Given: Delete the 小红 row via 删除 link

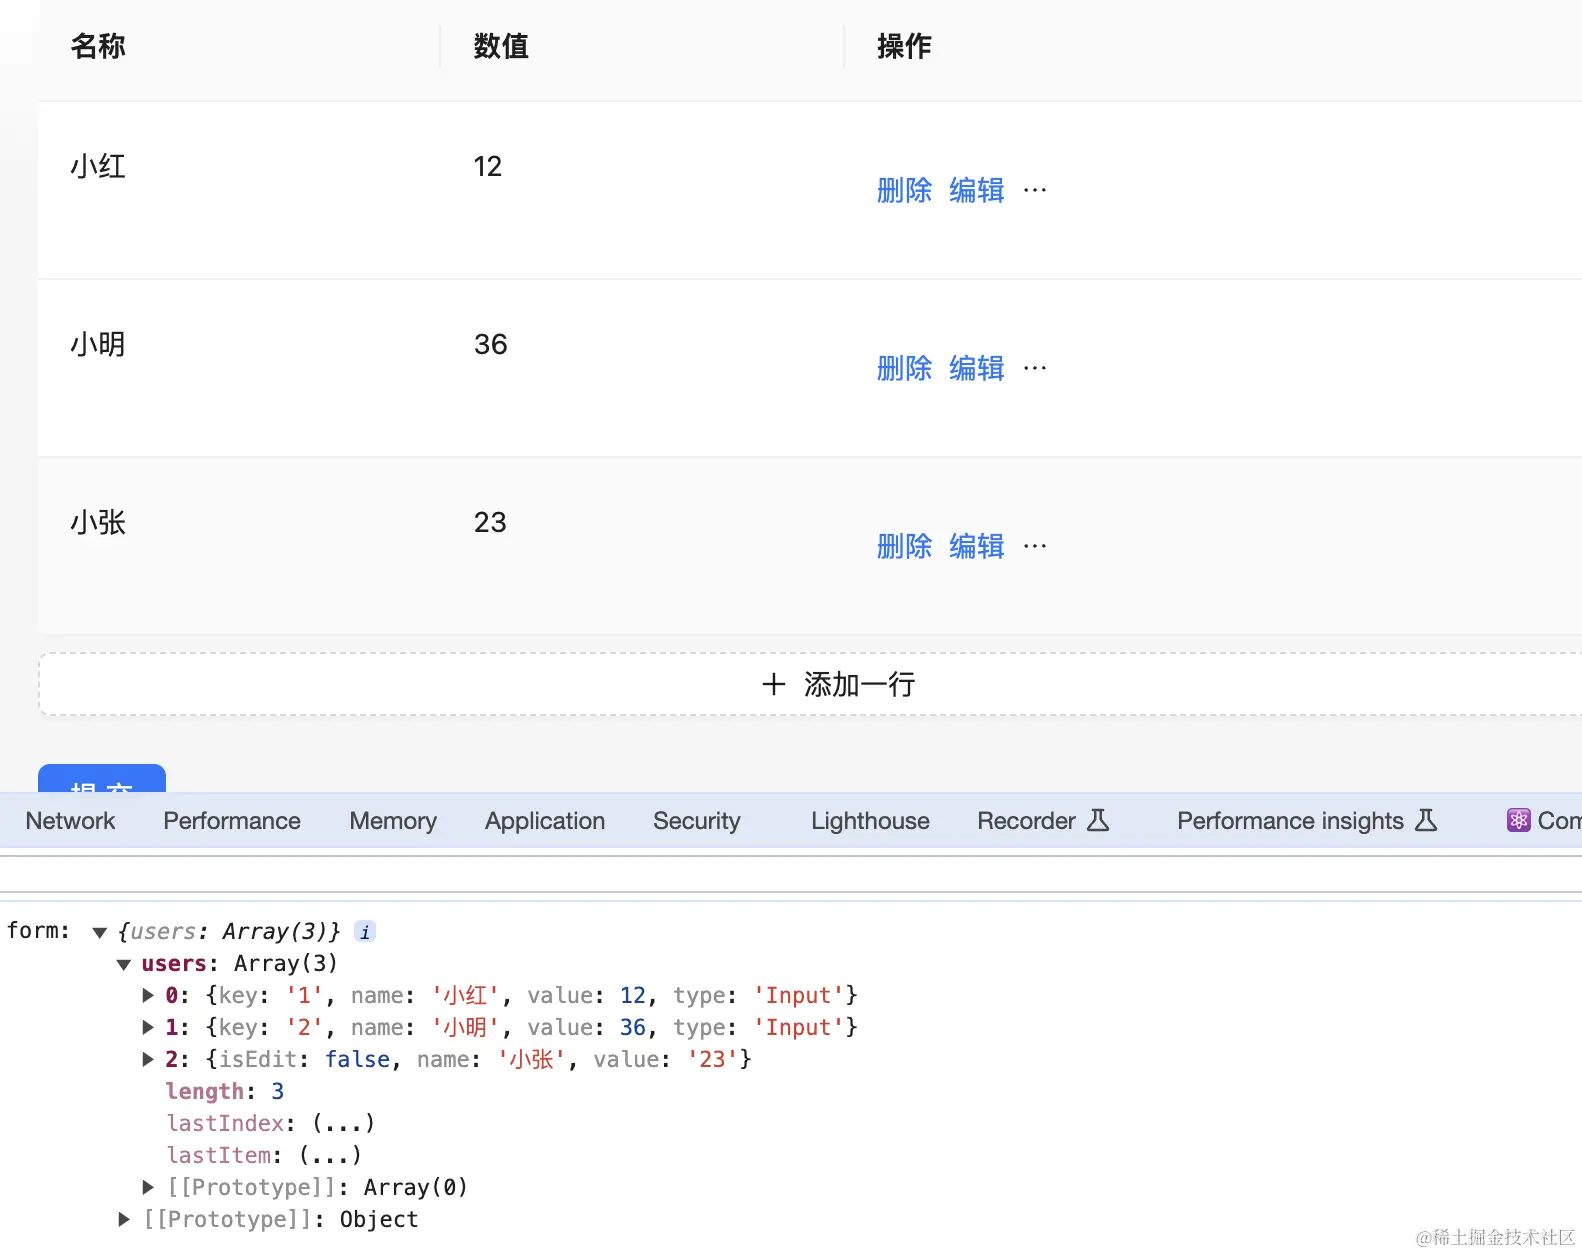Looking at the screenshot, I should 904,190.
